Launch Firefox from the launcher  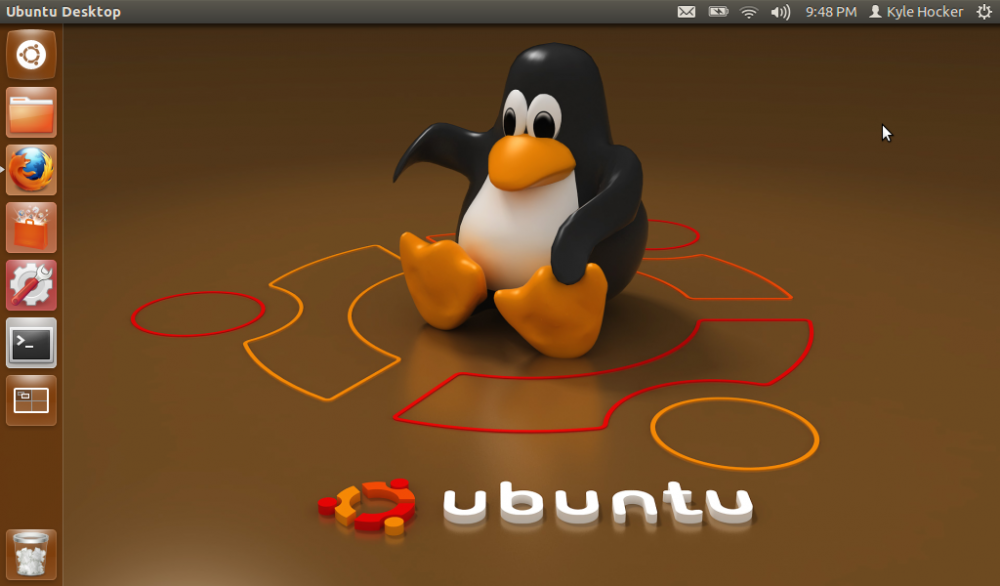click(x=31, y=170)
